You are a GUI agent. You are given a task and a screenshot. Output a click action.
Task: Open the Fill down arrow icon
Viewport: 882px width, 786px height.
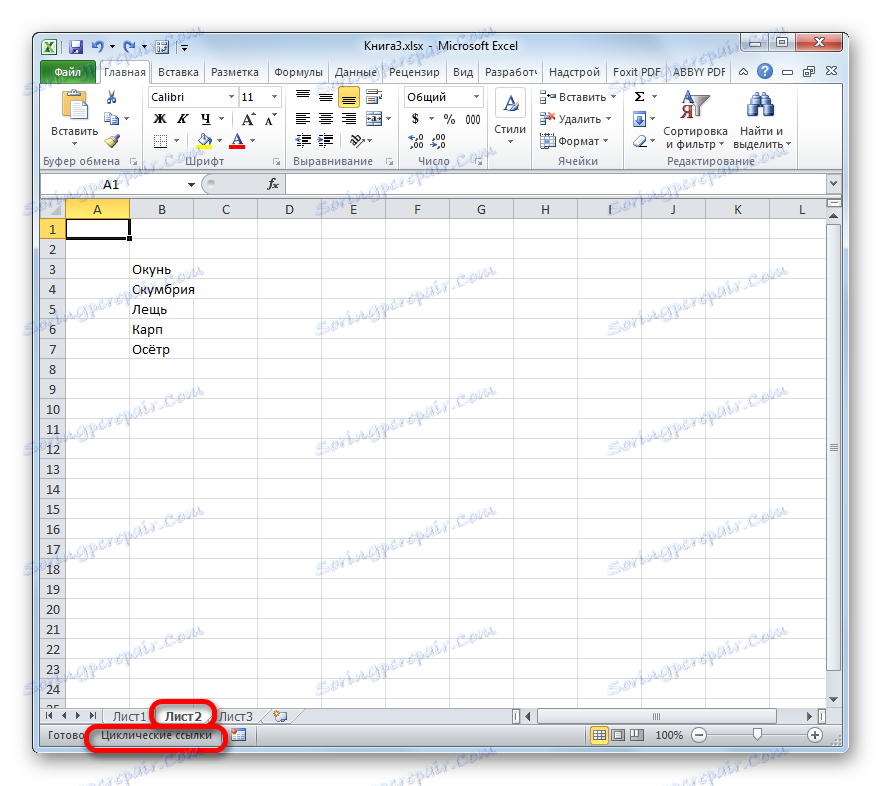tap(640, 119)
